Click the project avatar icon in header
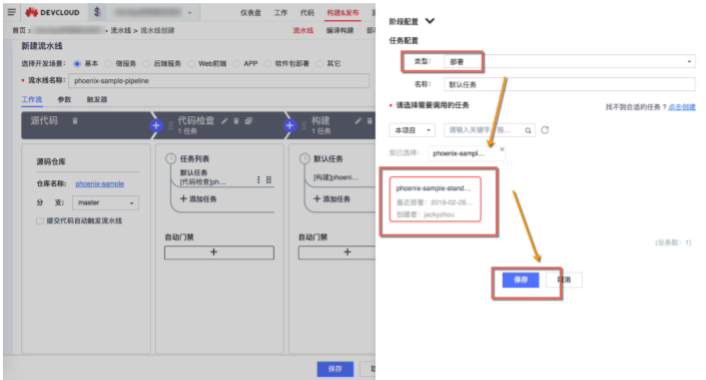This screenshot has height=380, width=706. click(x=97, y=12)
